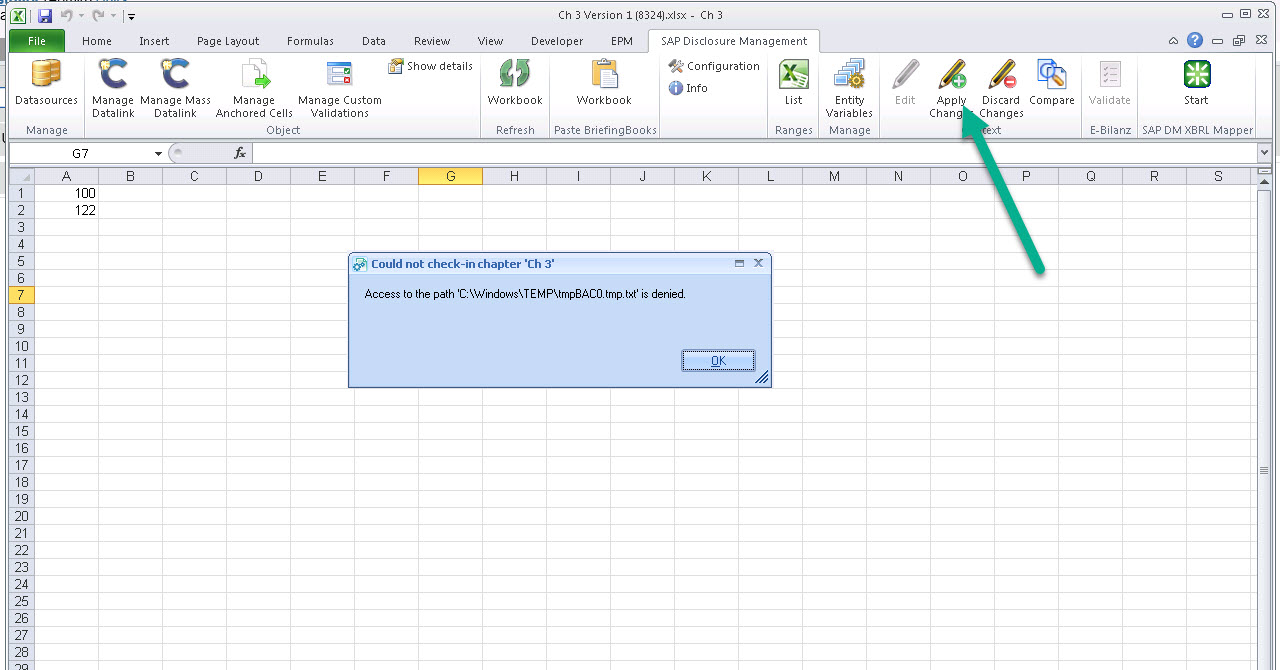Open Manage Anchored Cells
This screenshot has height=670, width=1280.
(x=254, y=88)
